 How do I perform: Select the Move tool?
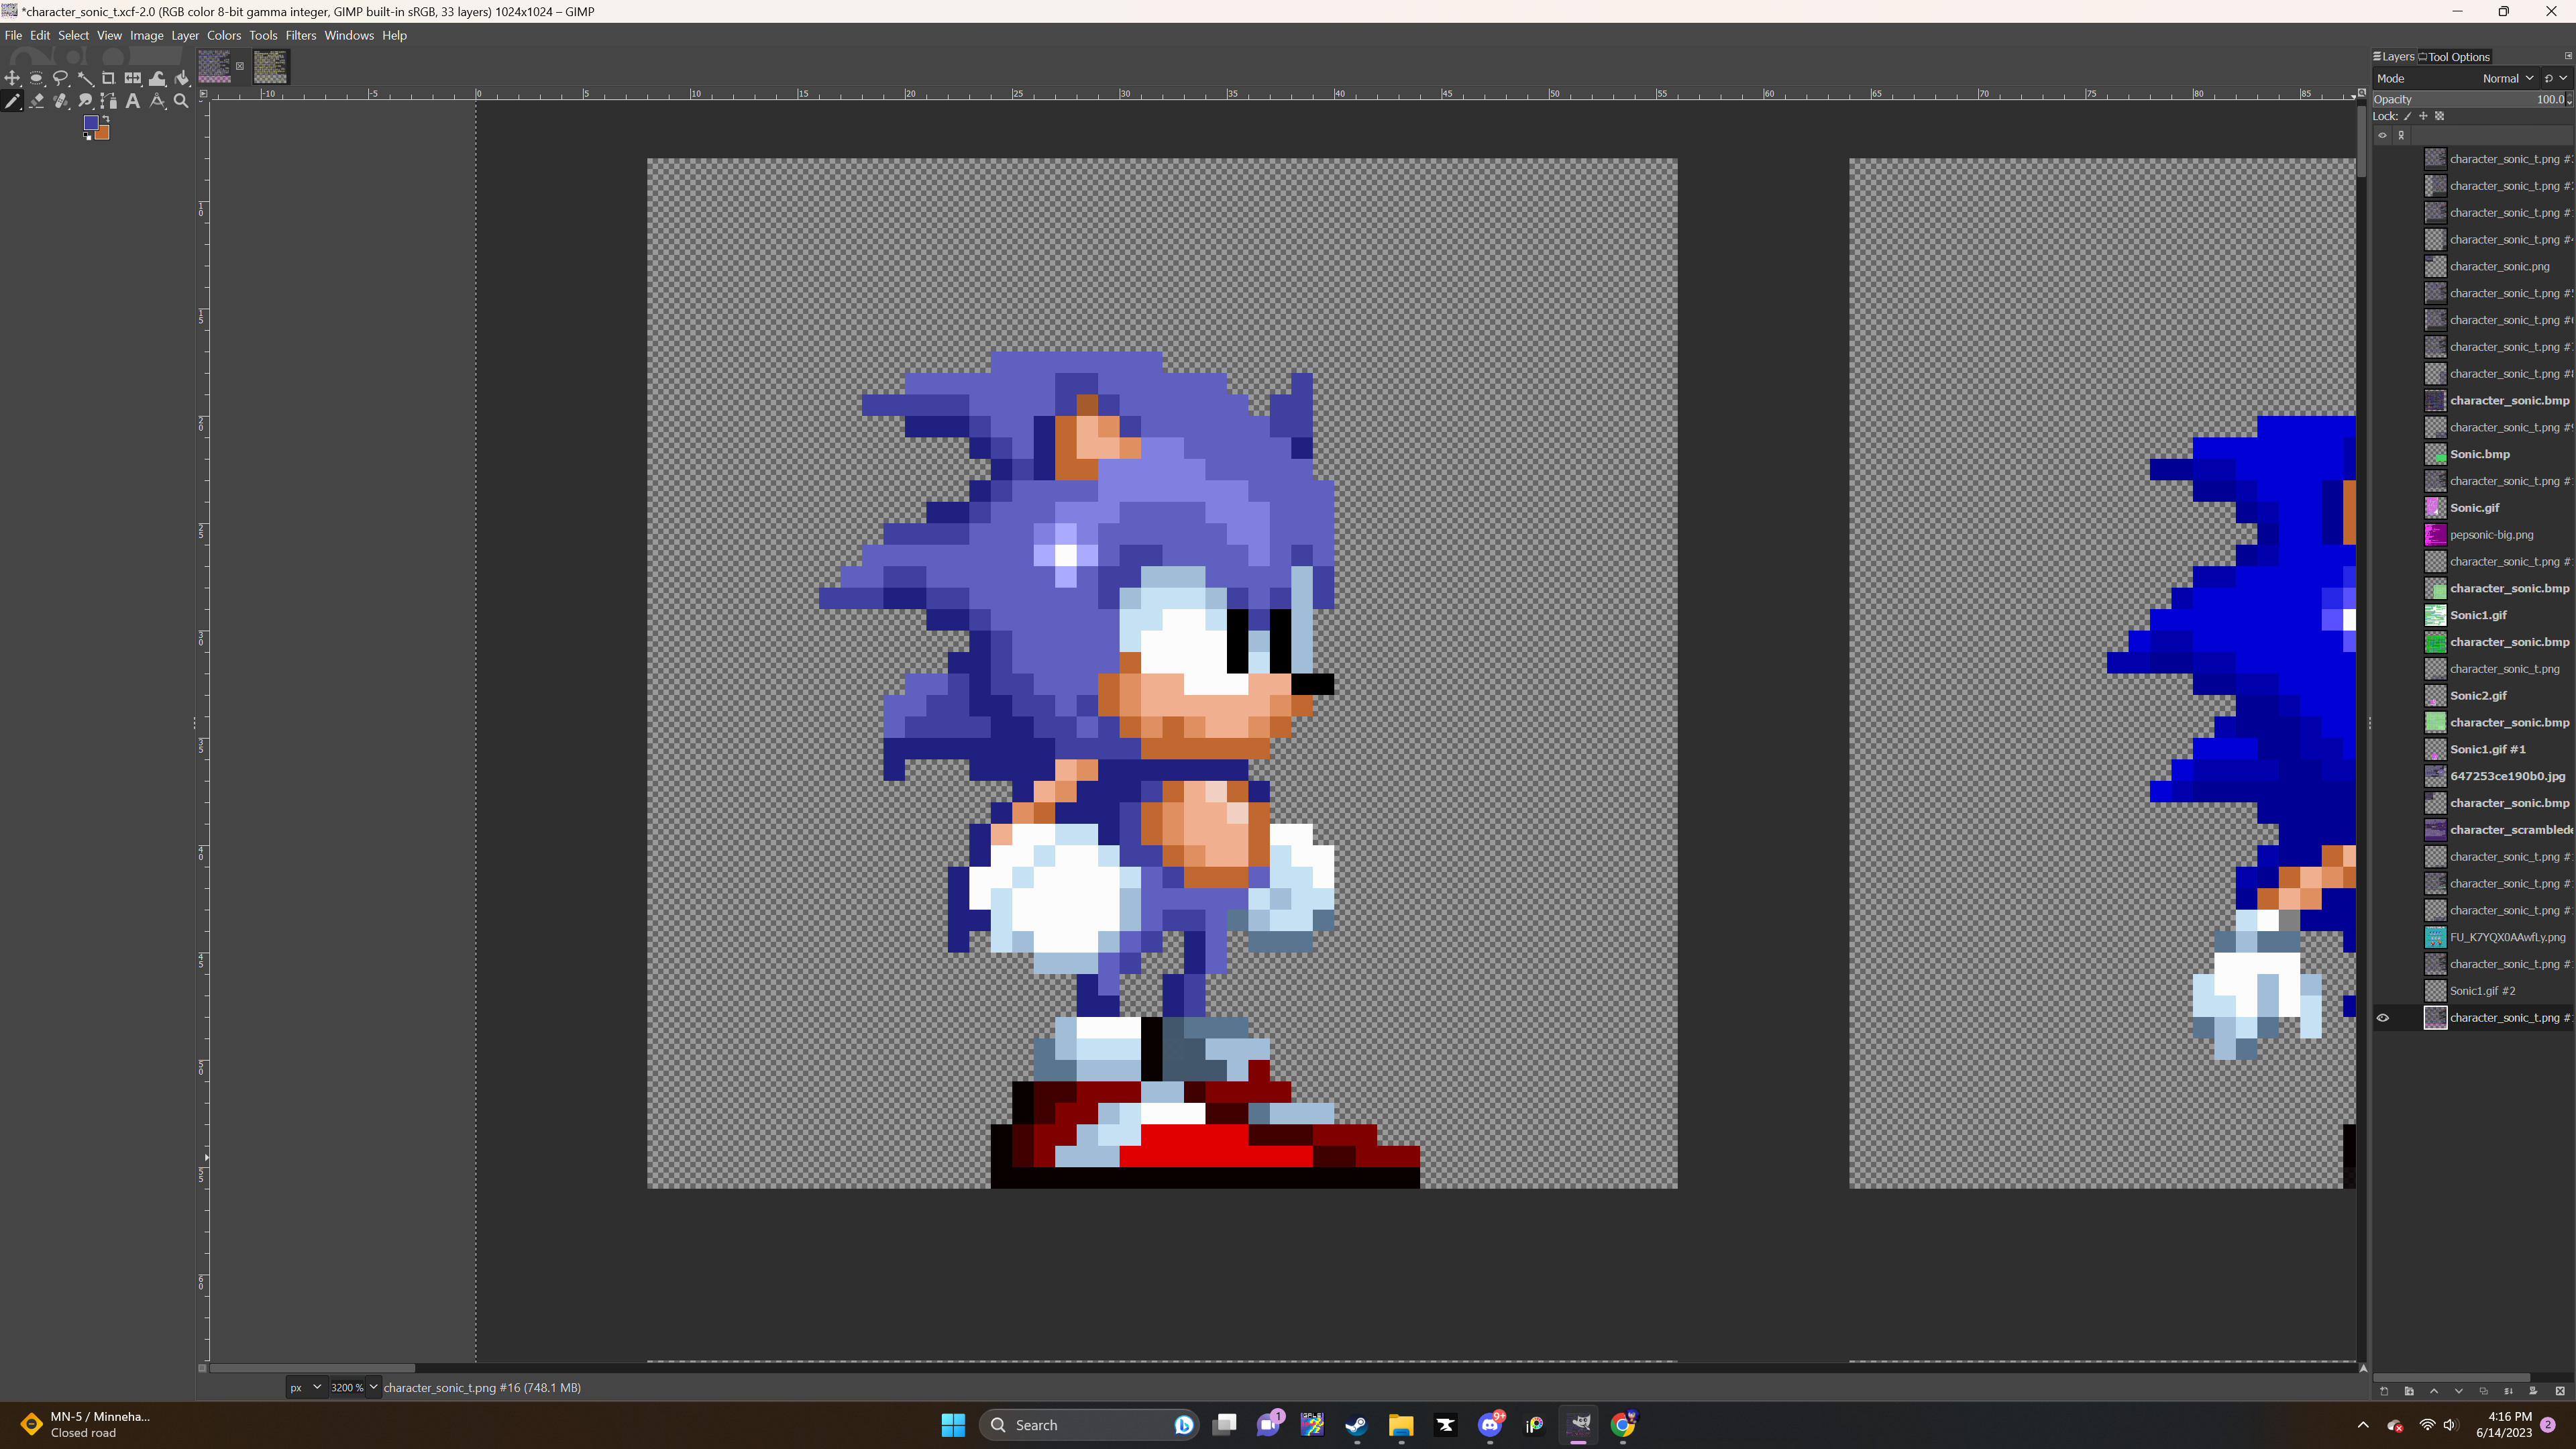click(x=13, y=79)
